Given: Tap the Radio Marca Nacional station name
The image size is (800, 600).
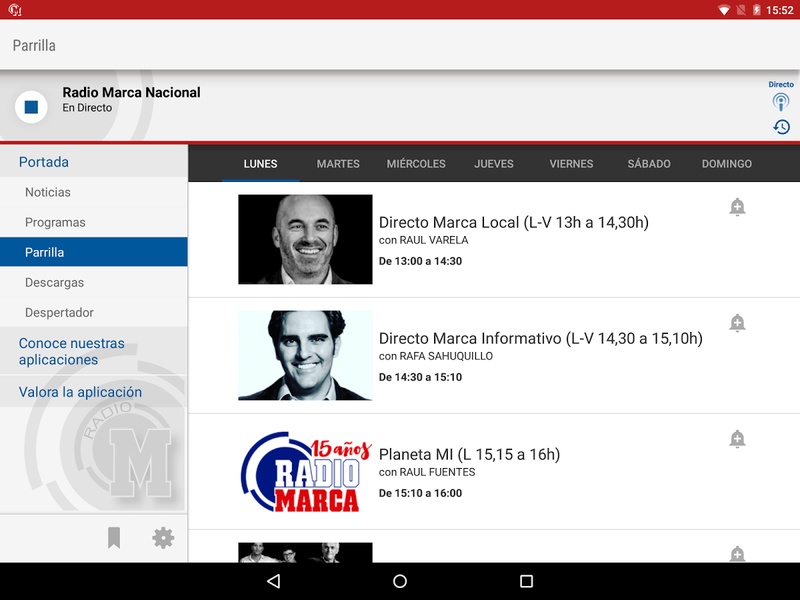Looking at the screenshot, I should (x=131, y=92).
